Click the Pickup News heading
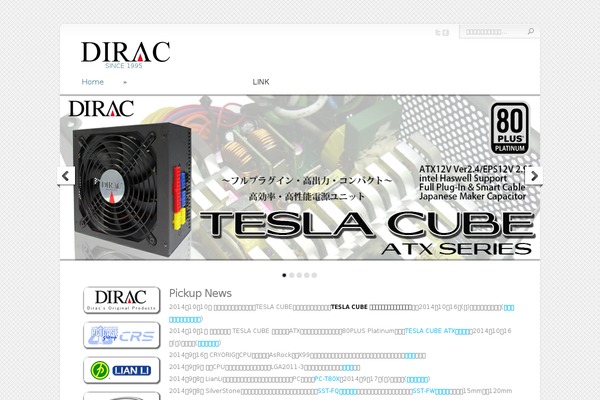This screenshot has width=600, height=400. click(201, 293)
